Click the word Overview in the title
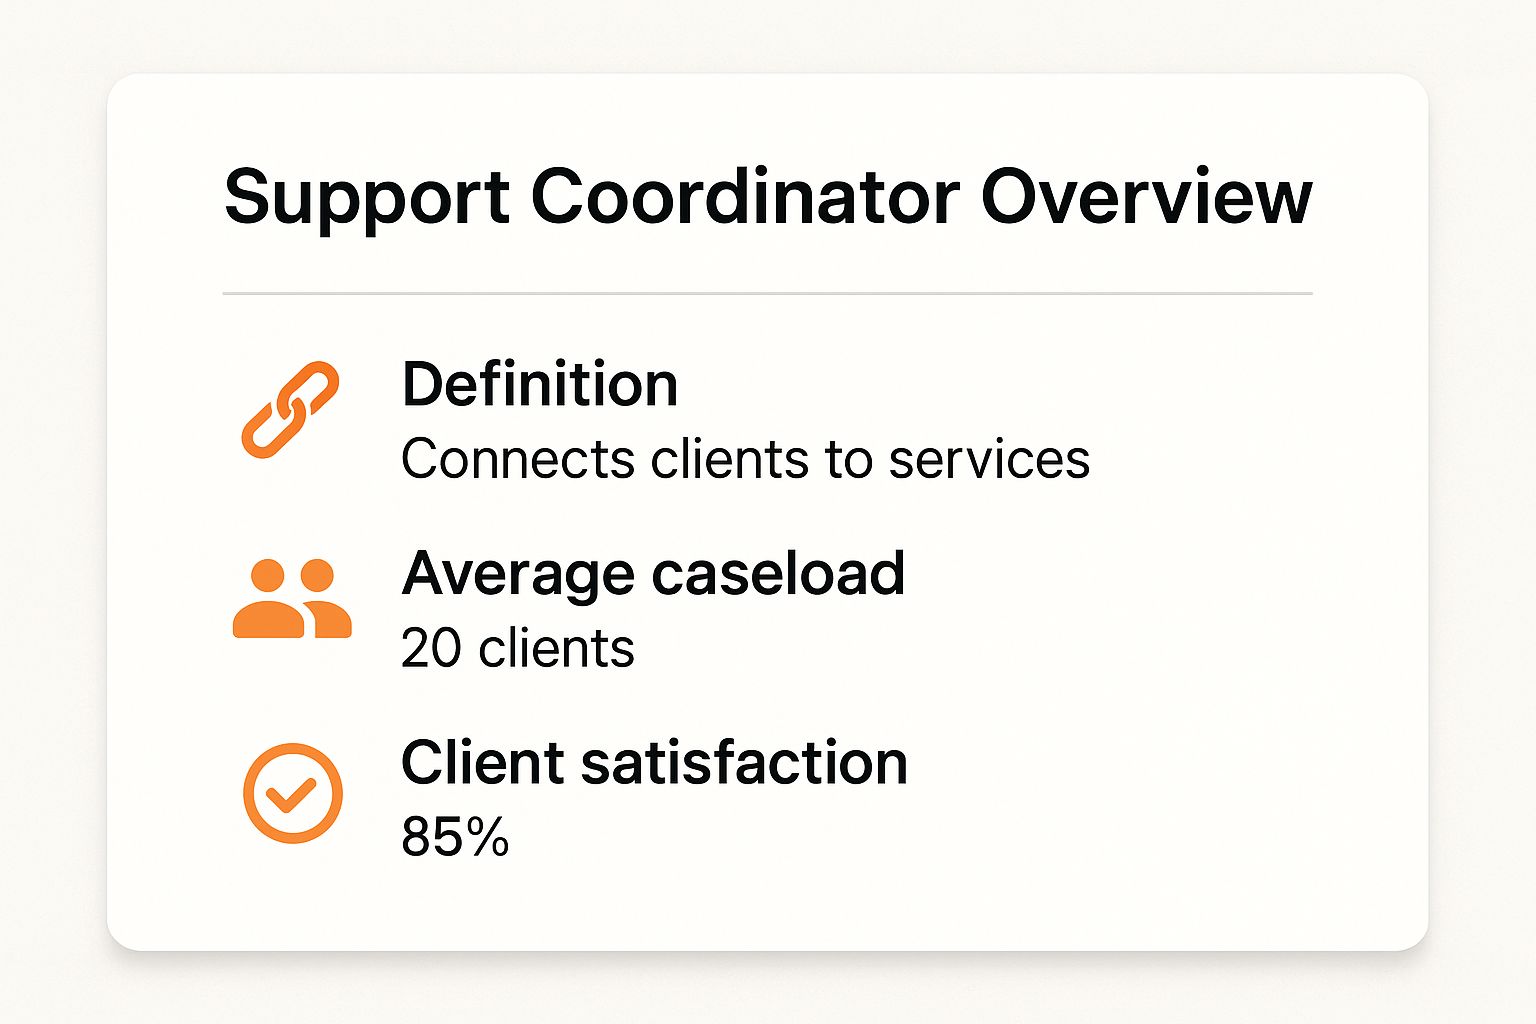The image size is (1536, 1024). [1146, 196]
